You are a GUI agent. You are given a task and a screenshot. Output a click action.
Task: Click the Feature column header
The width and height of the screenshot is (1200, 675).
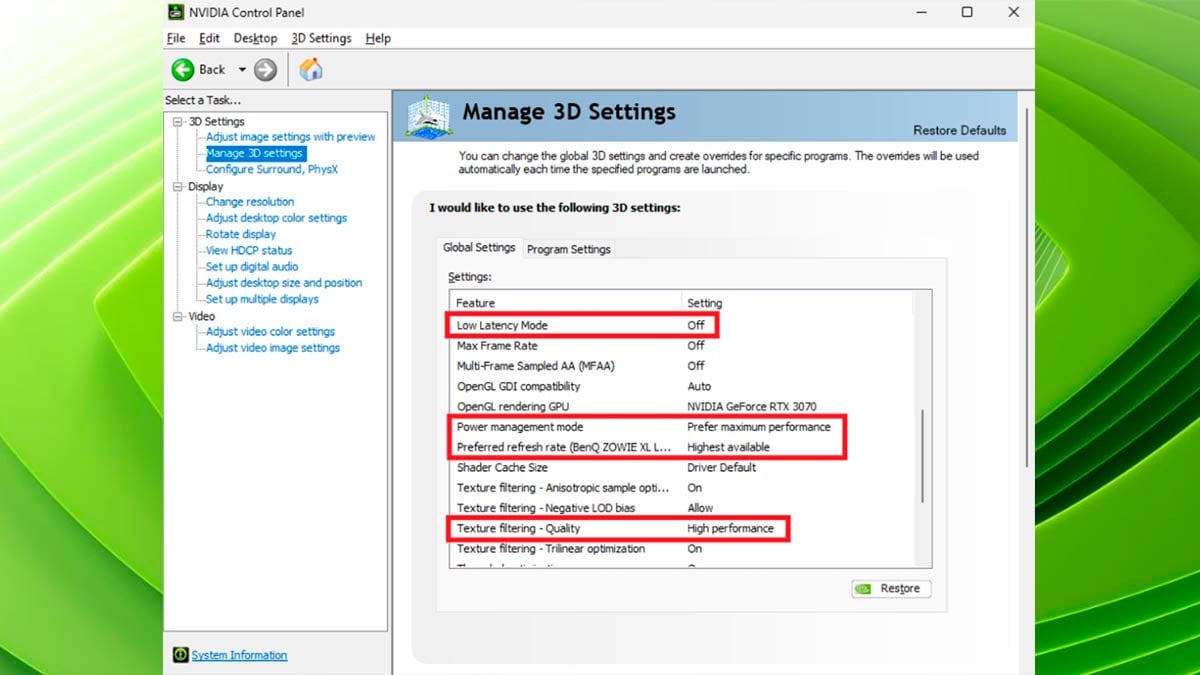[566, 303]
